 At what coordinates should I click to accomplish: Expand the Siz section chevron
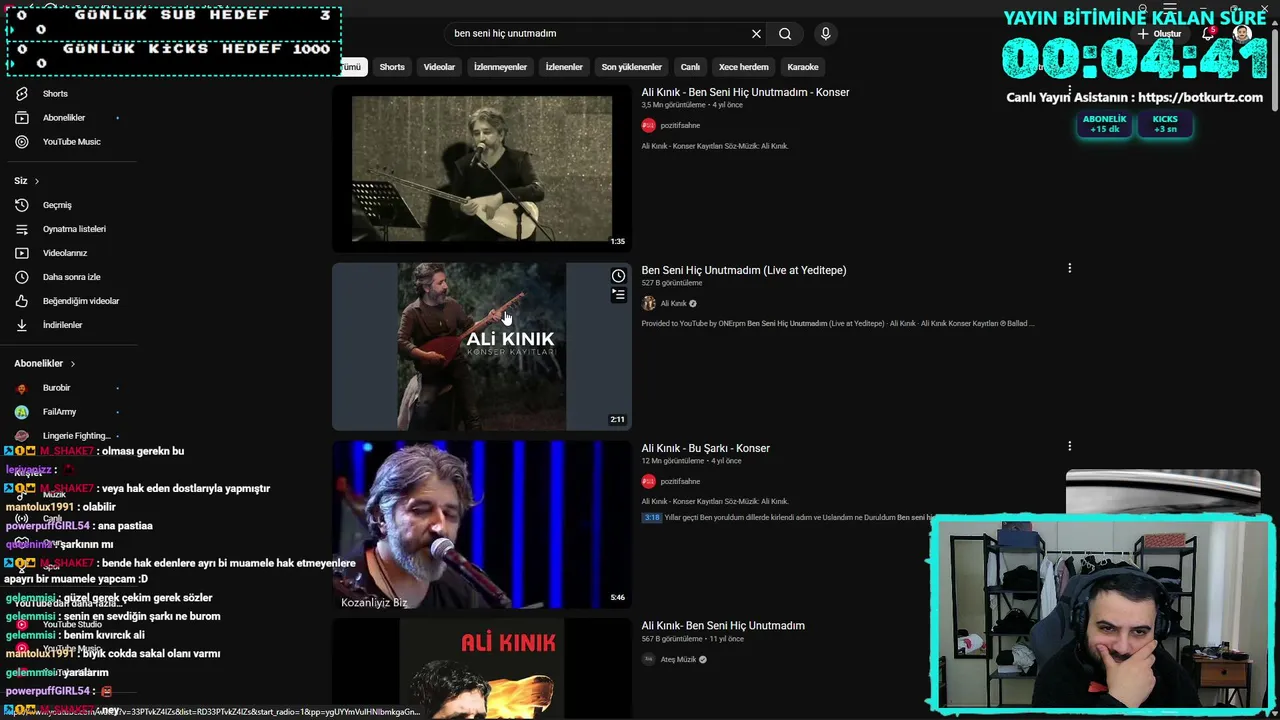coord(37,181)
